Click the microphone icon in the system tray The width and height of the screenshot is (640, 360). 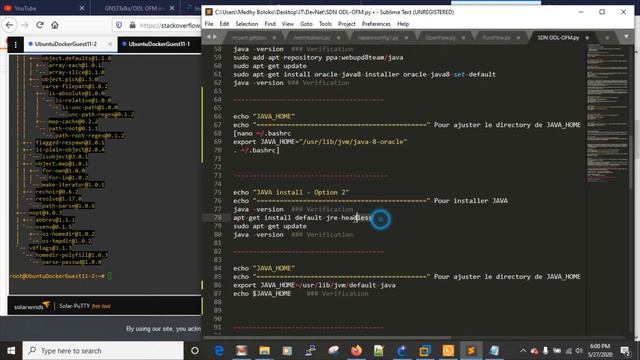pos(545,351)
